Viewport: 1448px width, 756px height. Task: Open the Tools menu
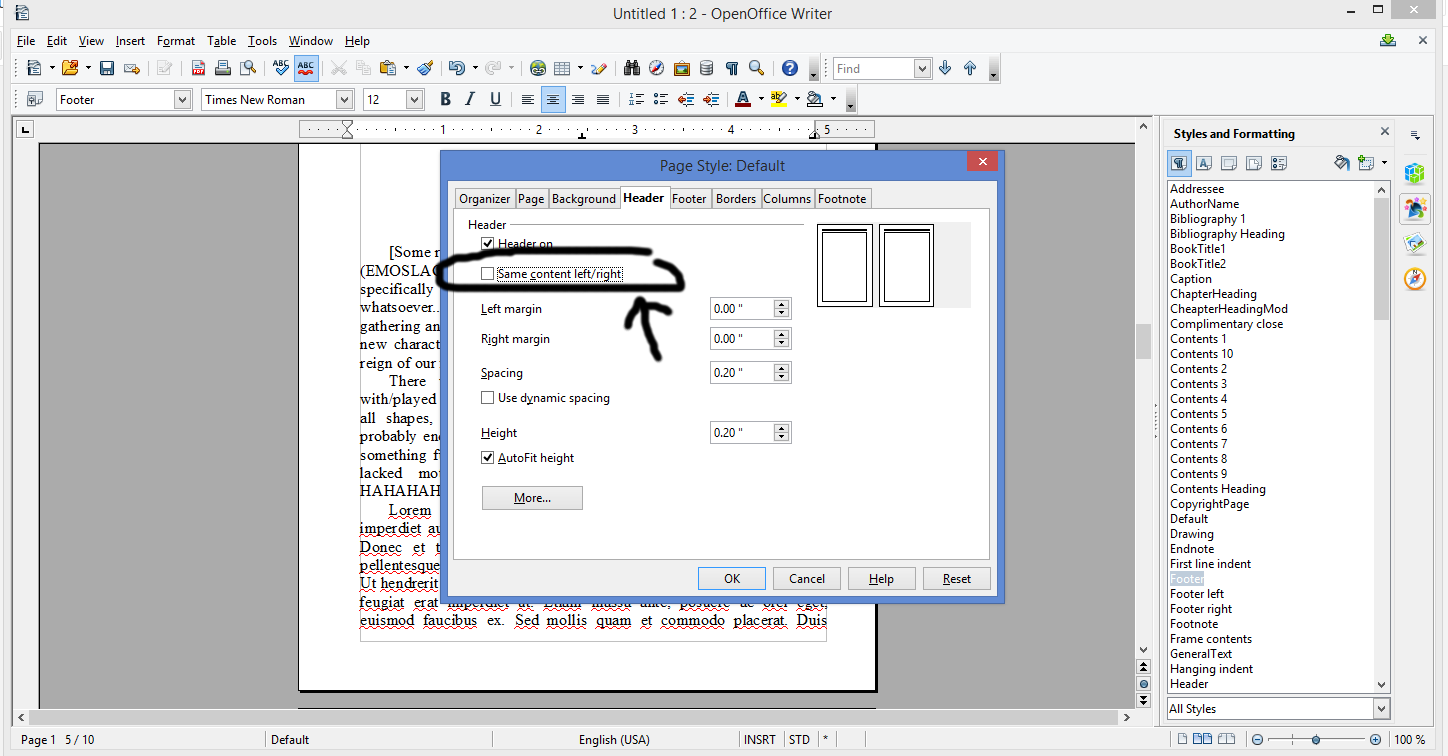tap(262, 41)
